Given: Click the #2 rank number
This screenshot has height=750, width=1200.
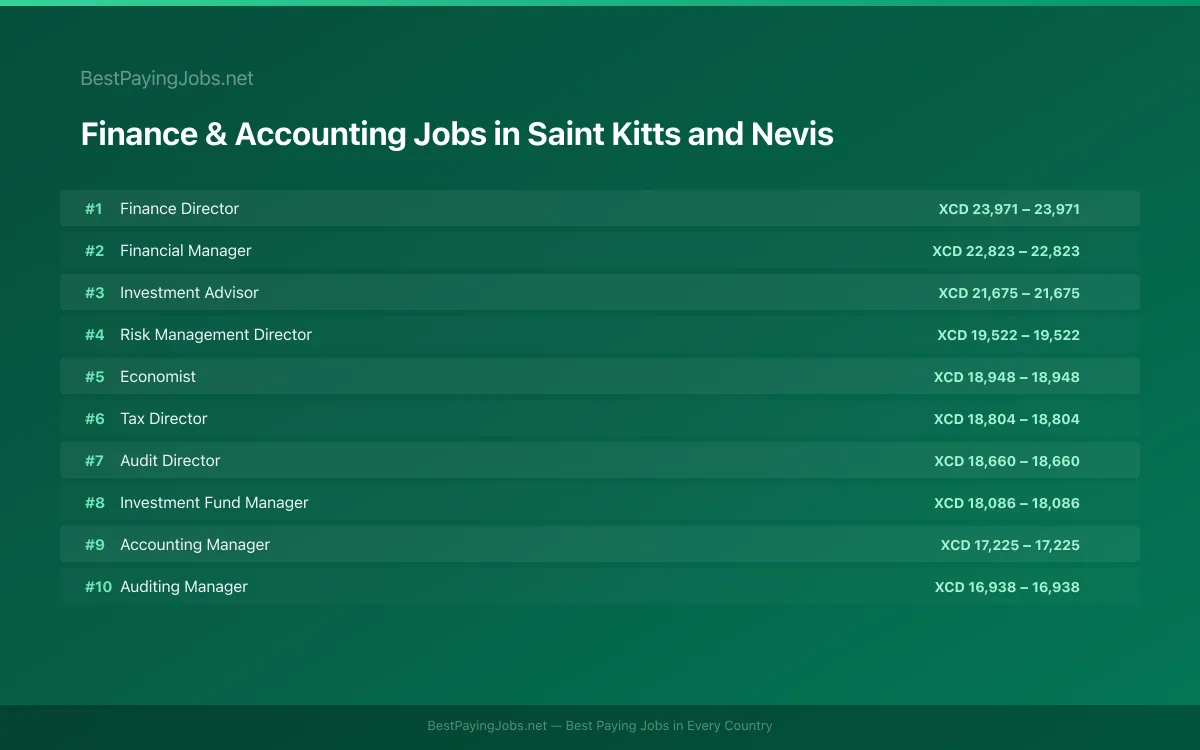Looking at the screenshot, I should pos(94,251).
